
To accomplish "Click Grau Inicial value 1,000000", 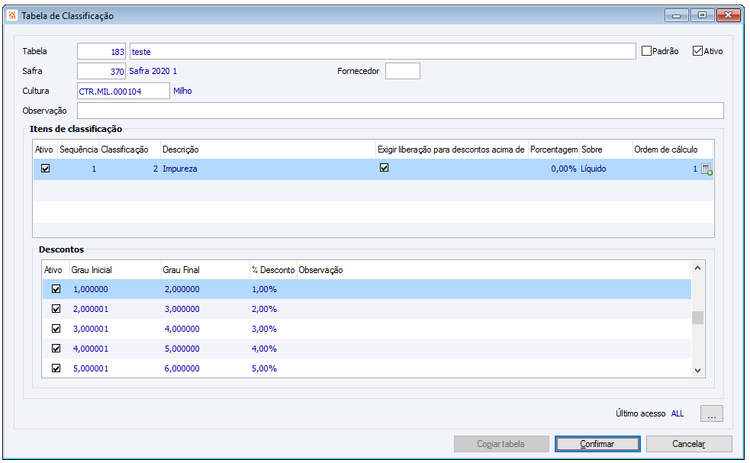I will pos(90,289).
